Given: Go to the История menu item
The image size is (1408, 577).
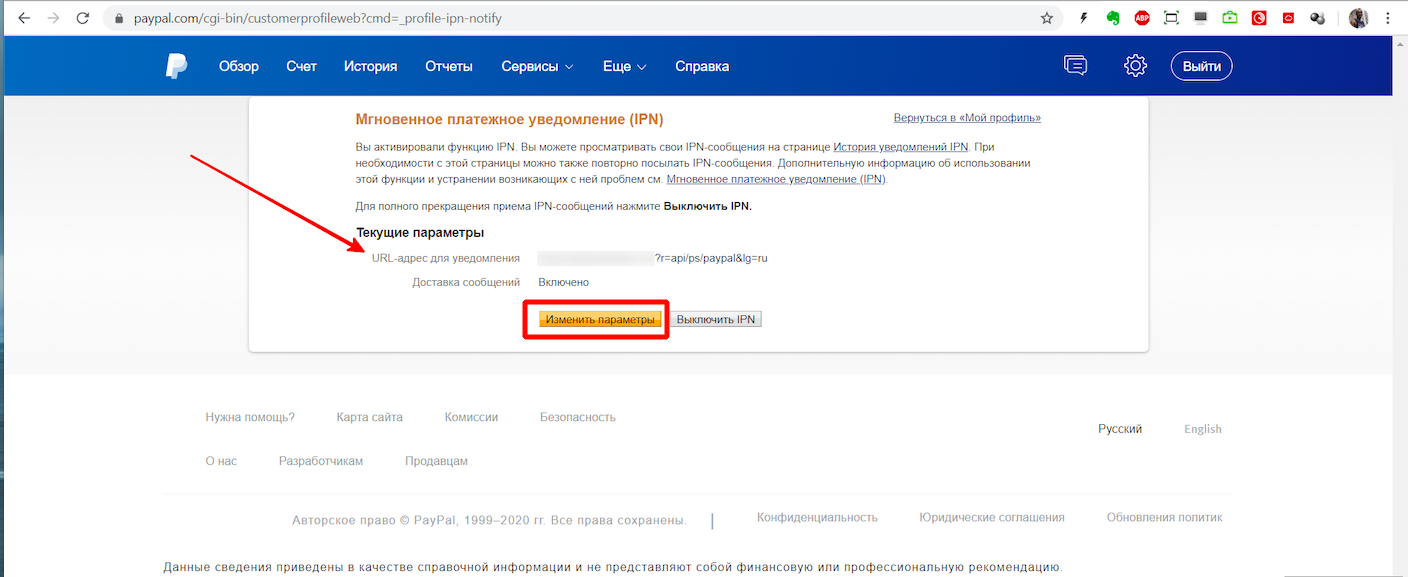Looking at the screenshot, I should point(370,66).
